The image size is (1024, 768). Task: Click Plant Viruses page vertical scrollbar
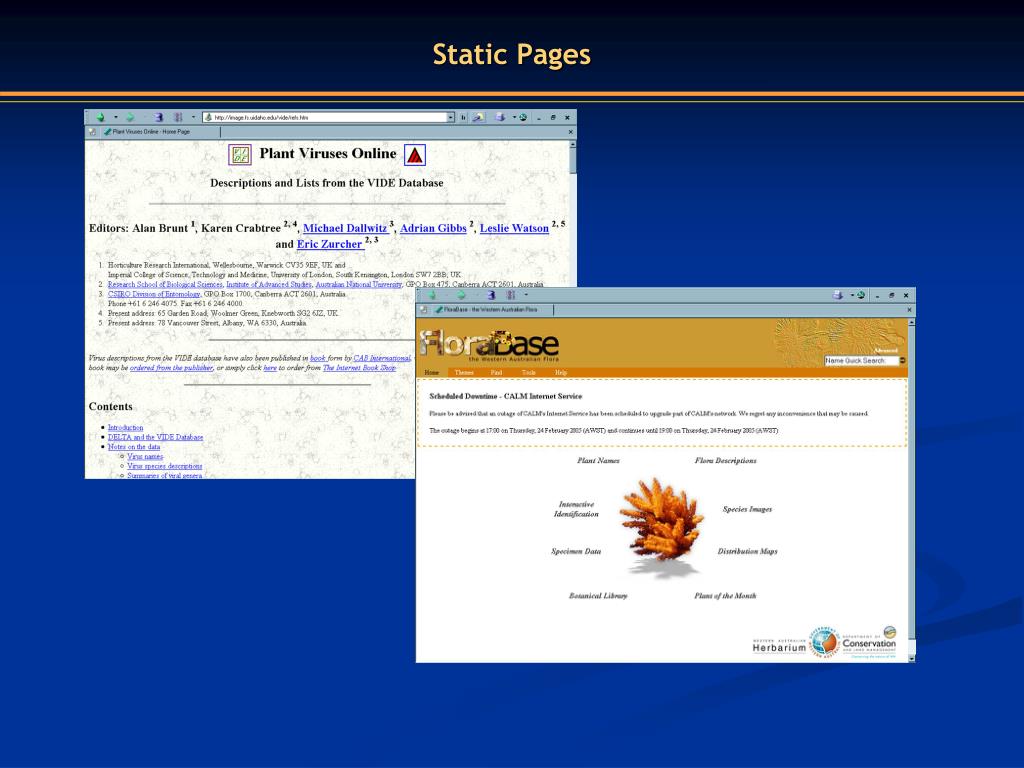tap(573, 157)
